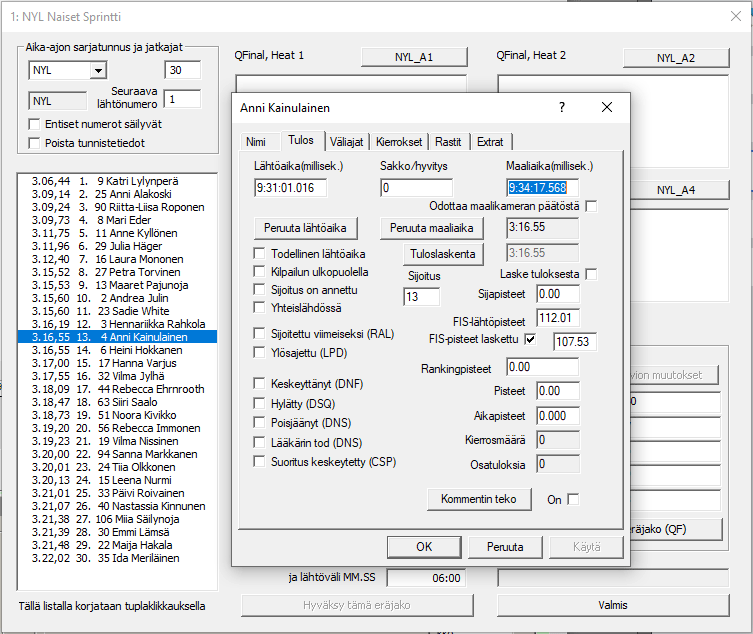Image resolution: width=753 pixels, height=634 pixels.
Task: Open the NYL series dropdown
Action: [x=98, y=71]
